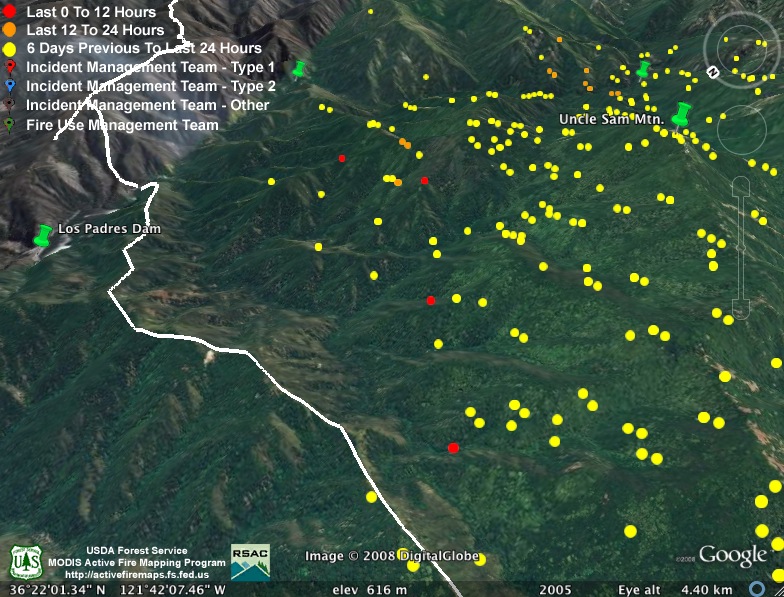Click the RSAC logo
This screenshot has height=597, width=784.
[x=250, y=562]
